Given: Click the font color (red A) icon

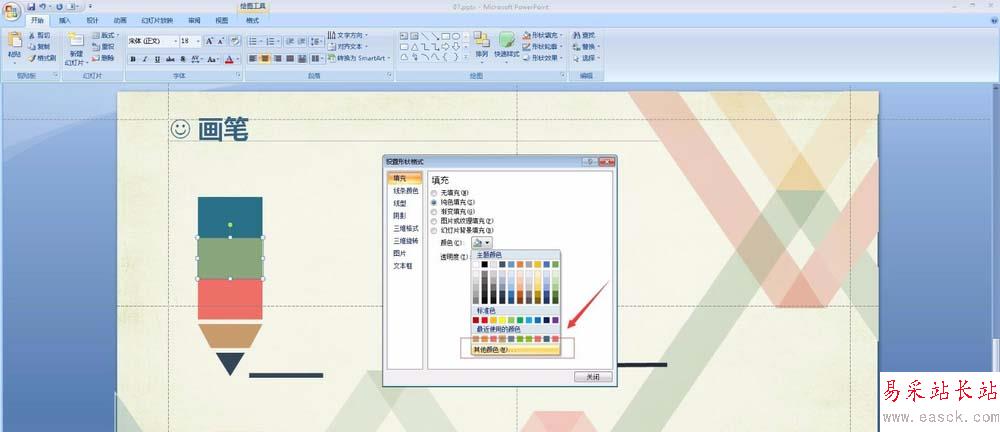Looking at the screenshot, I should coord(229,59).
